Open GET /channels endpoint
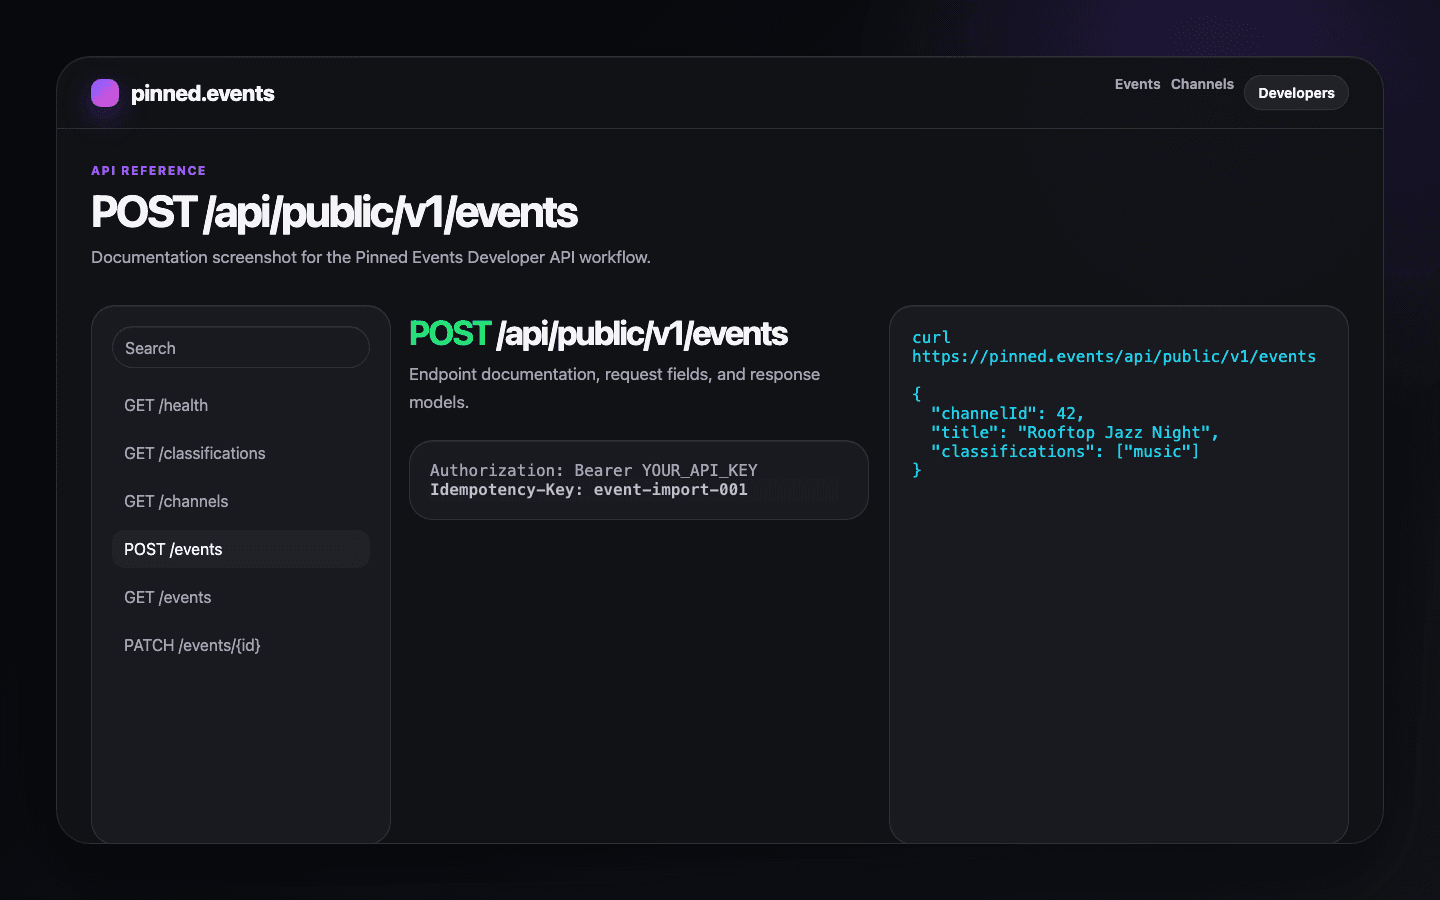The height and width of the screenshot is (900, 1440). (x=241, y=501)
